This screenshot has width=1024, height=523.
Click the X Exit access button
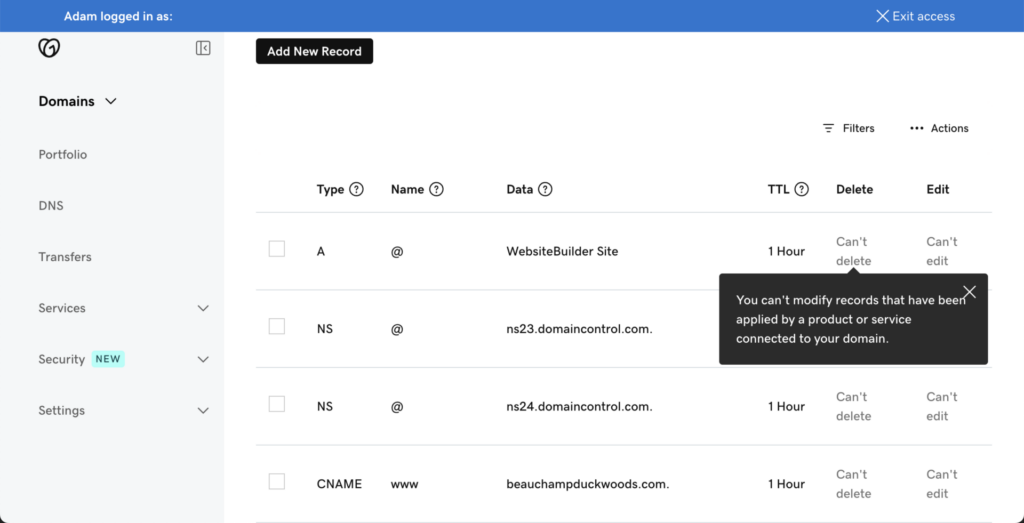(916, 16)
